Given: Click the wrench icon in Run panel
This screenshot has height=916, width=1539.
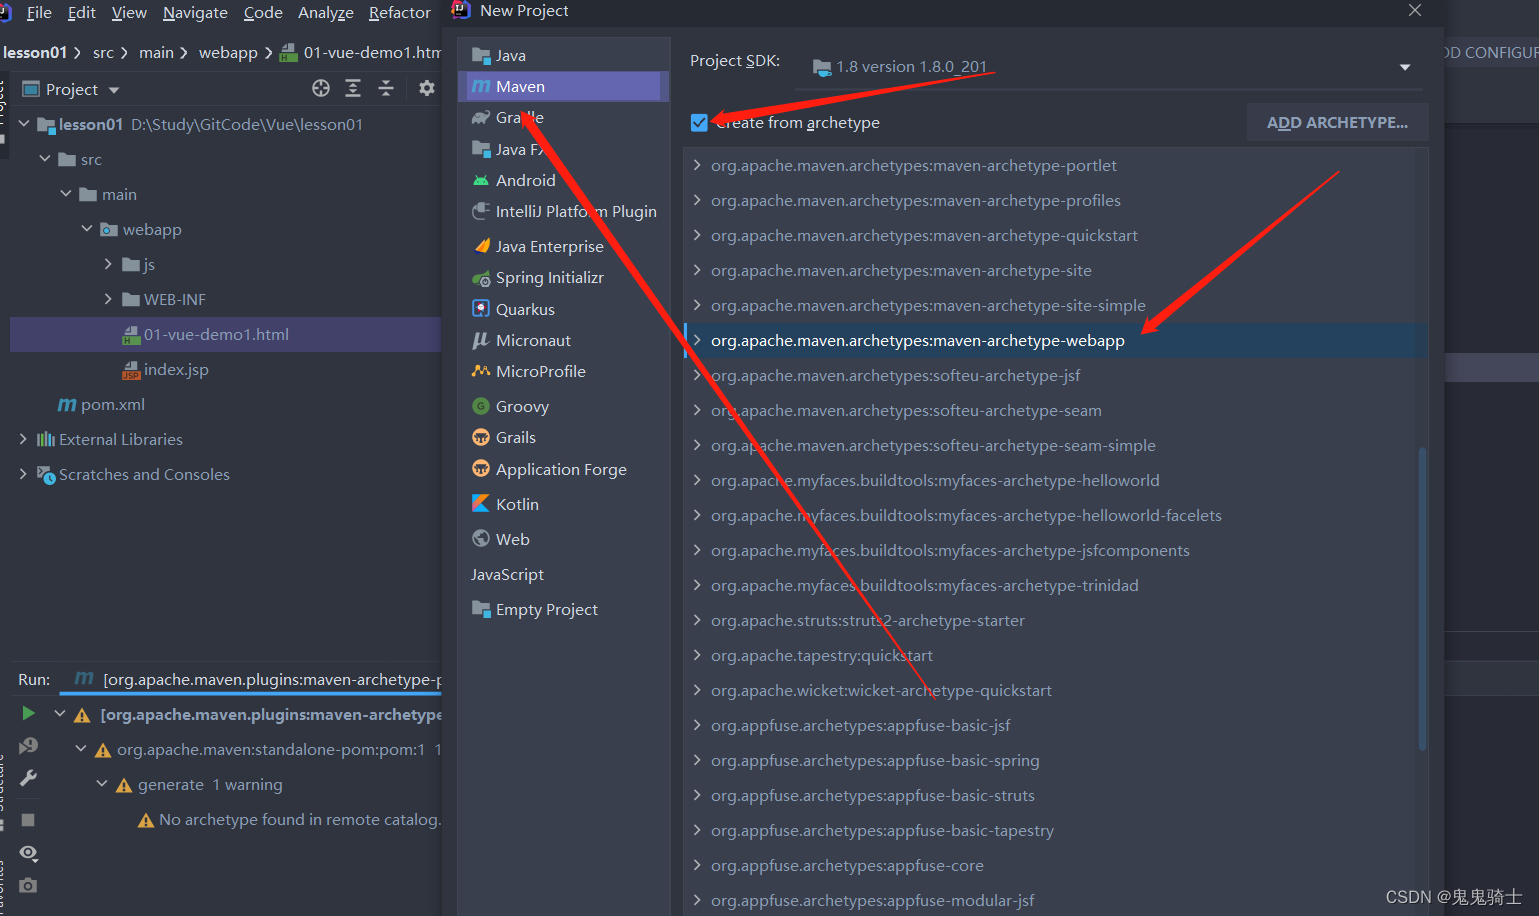Looking at the screenshot, I should click(28, 778).
